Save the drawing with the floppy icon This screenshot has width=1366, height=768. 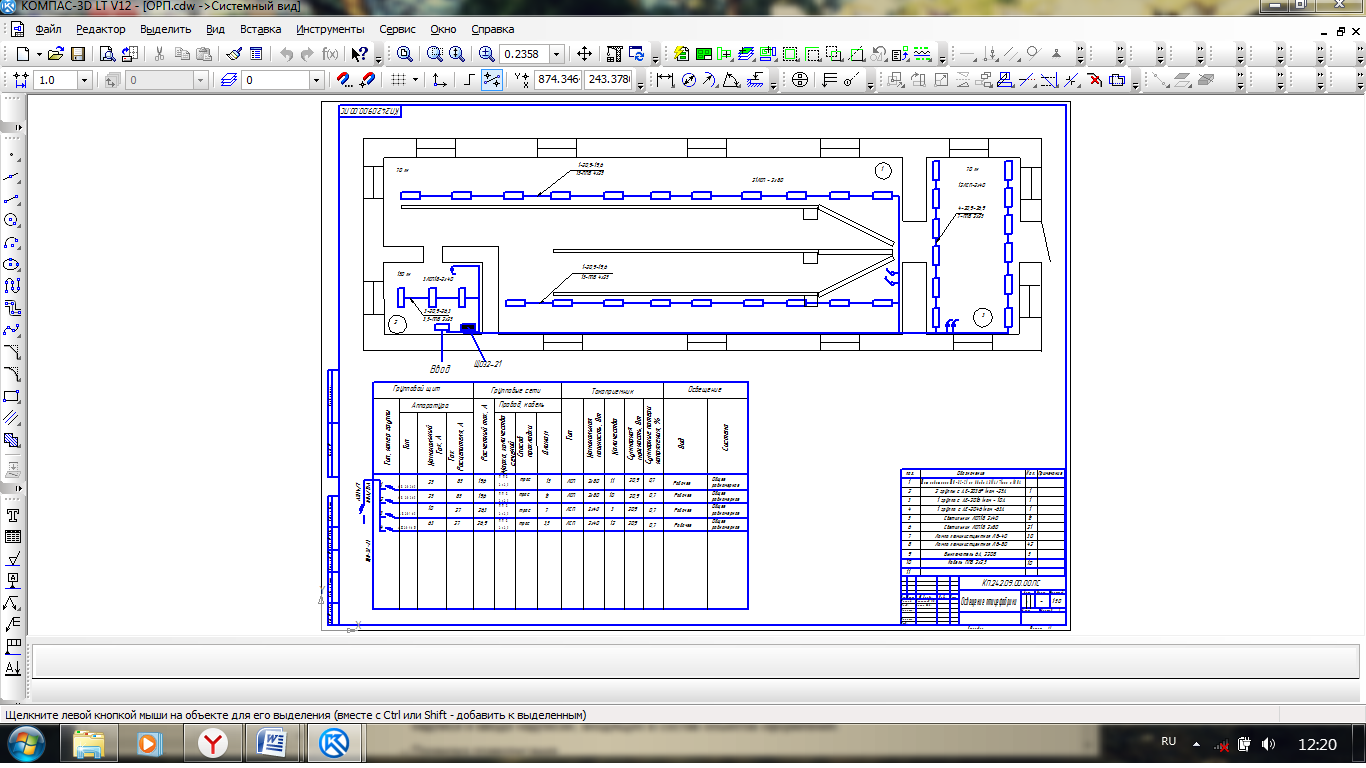(x=77, y=54)
